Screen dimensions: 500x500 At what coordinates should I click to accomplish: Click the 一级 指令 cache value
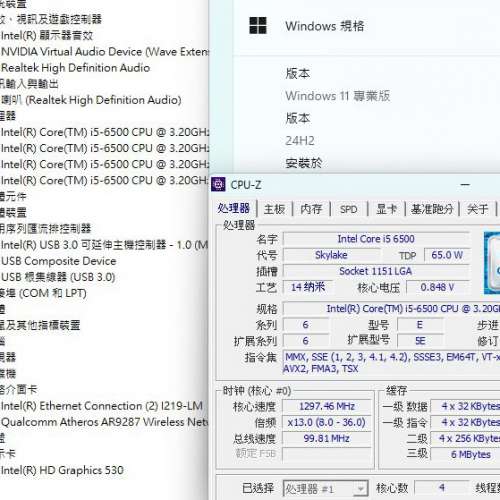click(x=466, y=422)
